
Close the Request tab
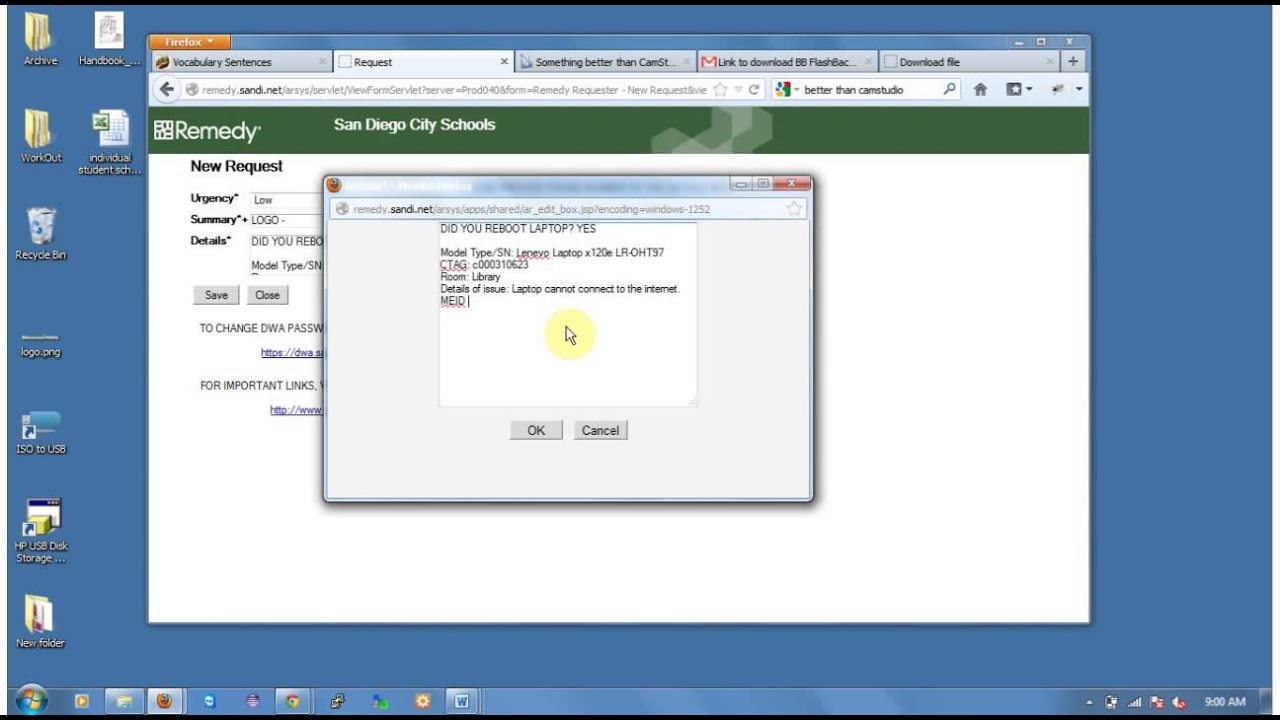(x=504, y=62)
